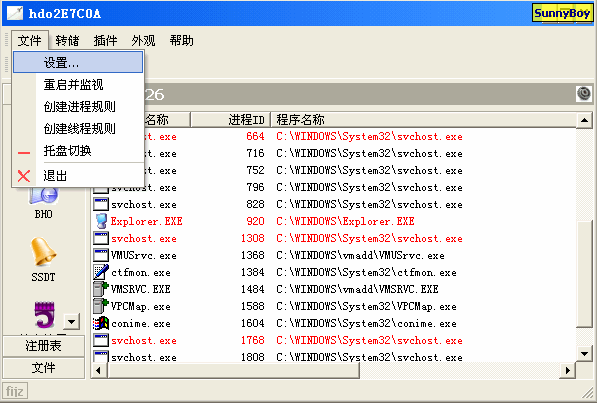Viewport: 597px width, 403px height.
Task: Click the svchost.exe 1768 window icon
Action: 101,340
